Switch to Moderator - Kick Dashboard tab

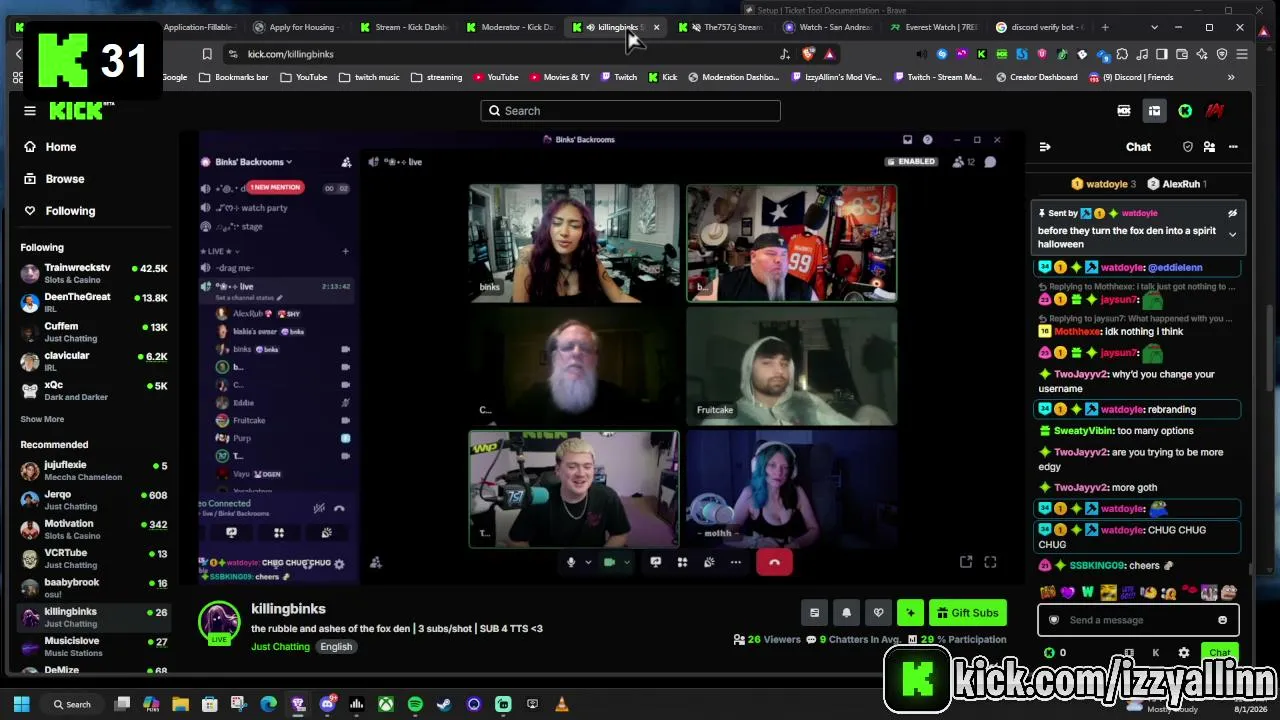tap(509, 27)
